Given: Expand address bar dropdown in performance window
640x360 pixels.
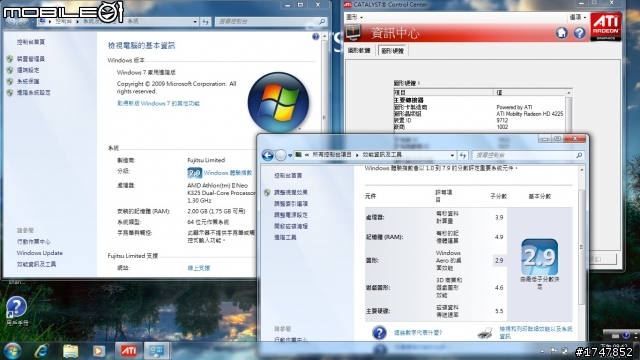Looking at the screenshot, I should tap(452, 155).
